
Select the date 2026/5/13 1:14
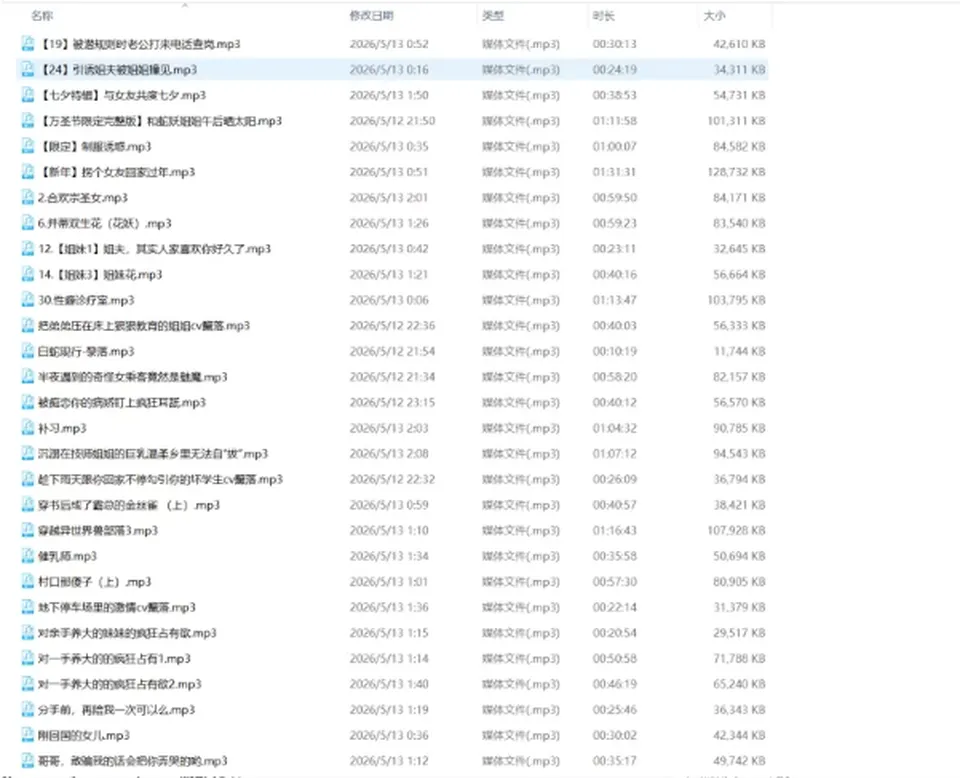click(x=389, y=659)
